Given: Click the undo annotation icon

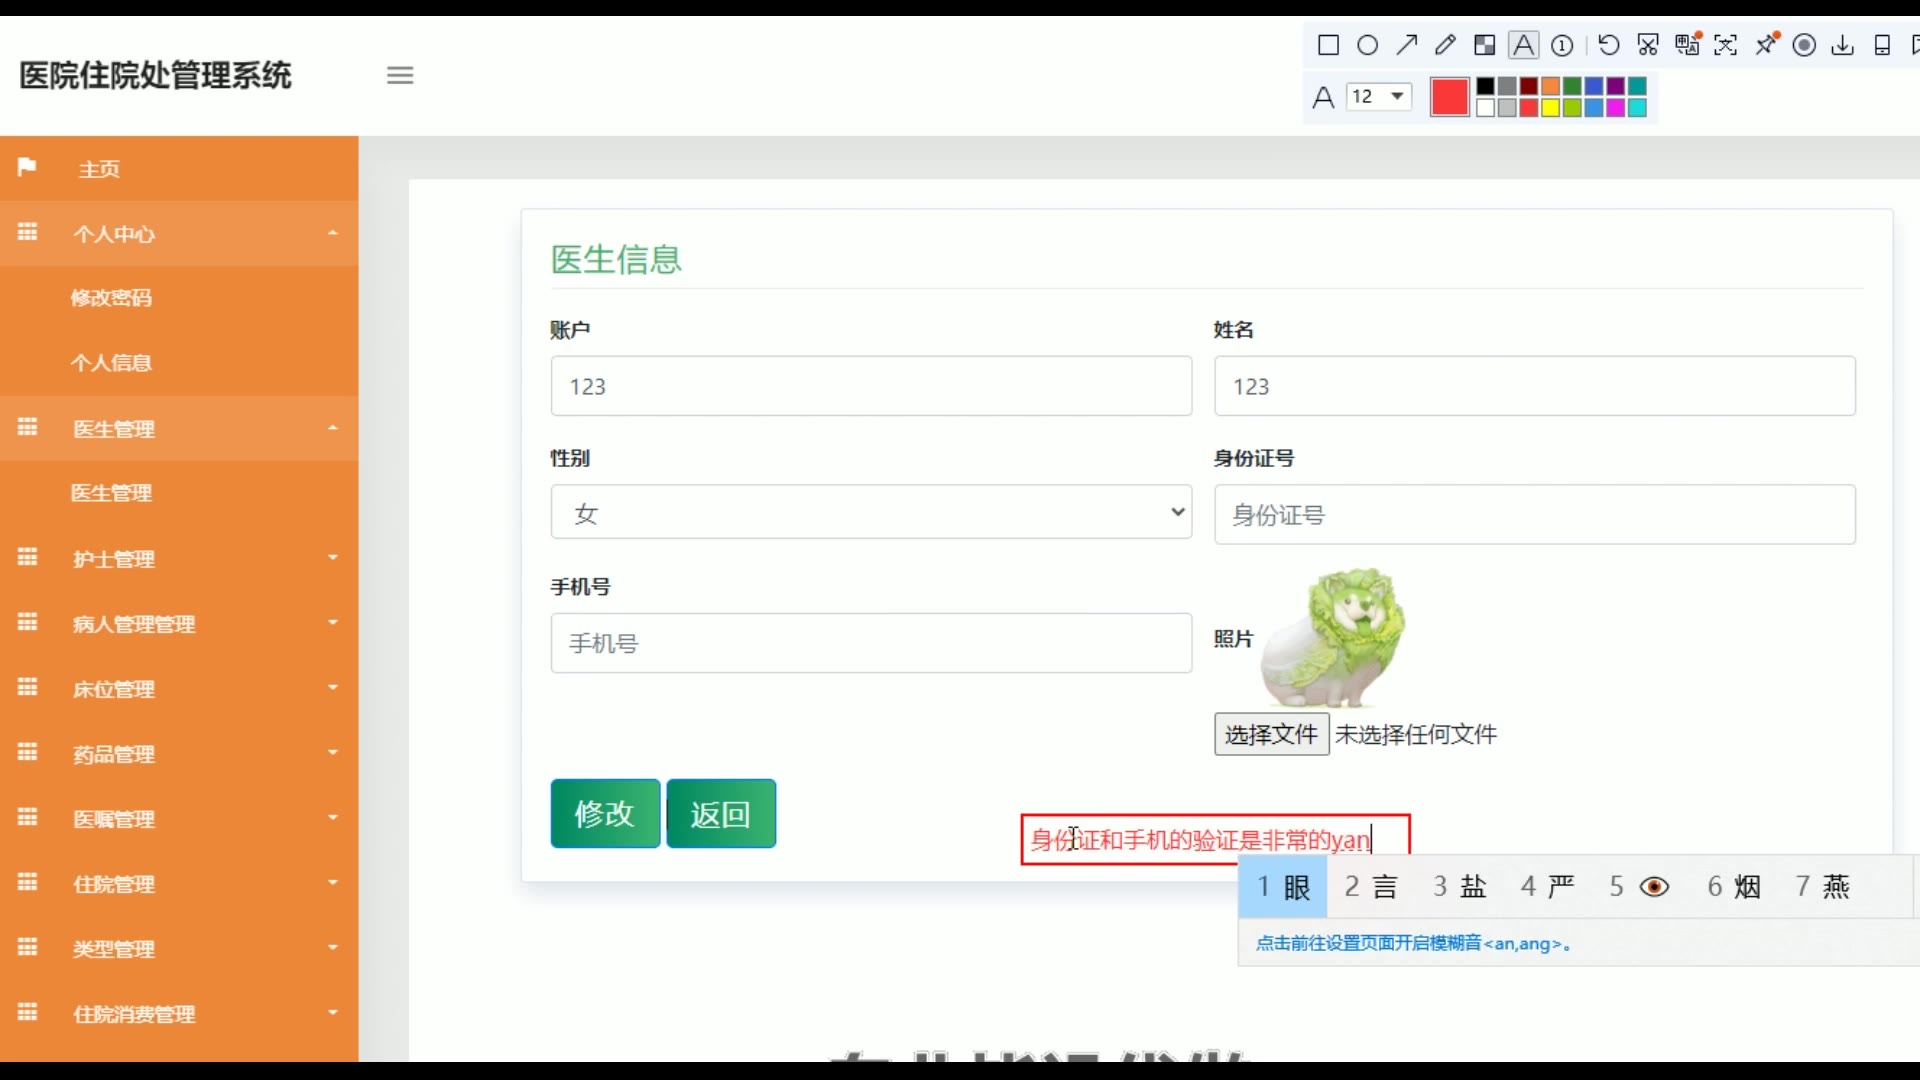Looking at the screenshot, I should (1608, 45).
